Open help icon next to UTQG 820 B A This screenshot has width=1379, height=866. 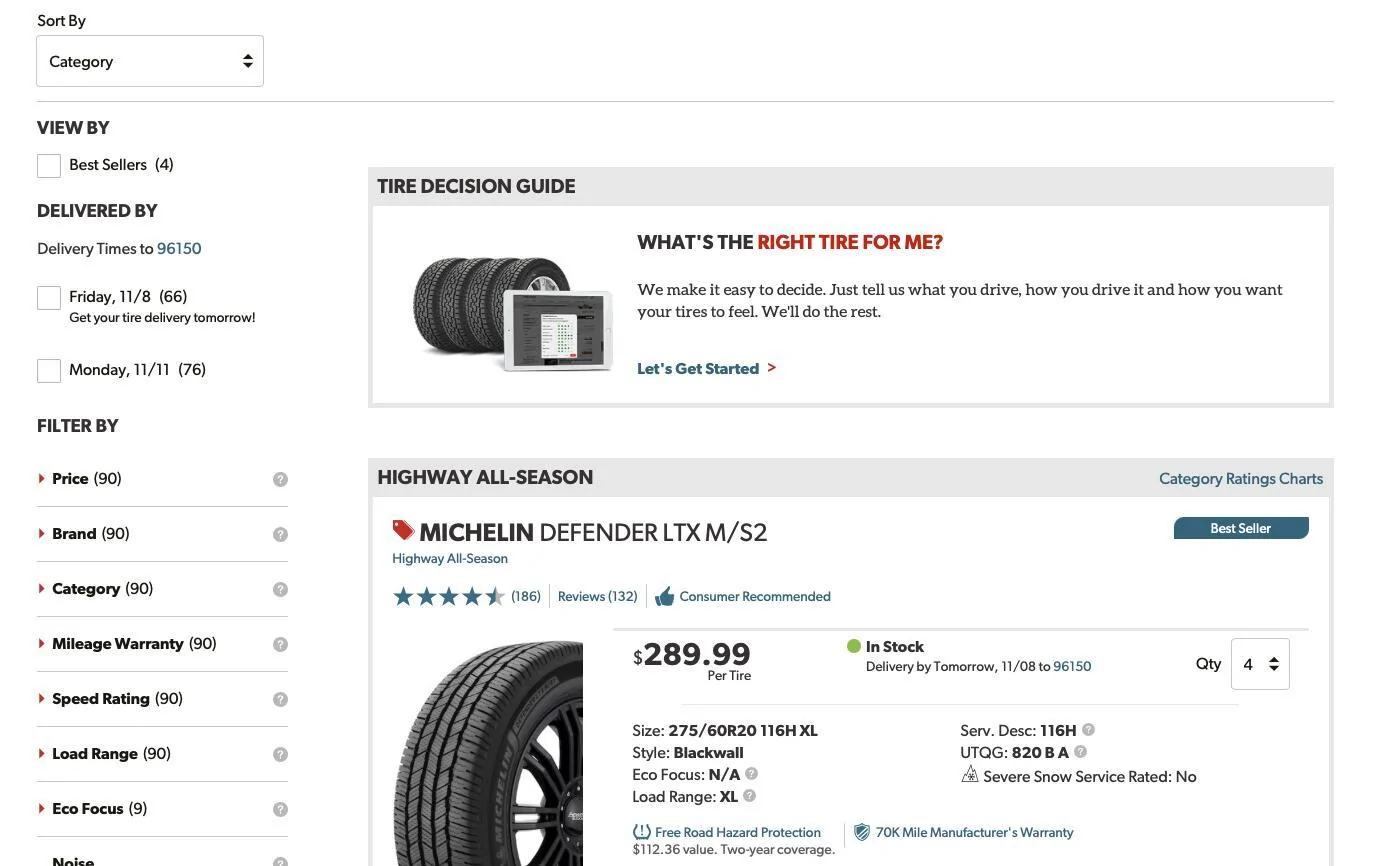(1080, 752)
